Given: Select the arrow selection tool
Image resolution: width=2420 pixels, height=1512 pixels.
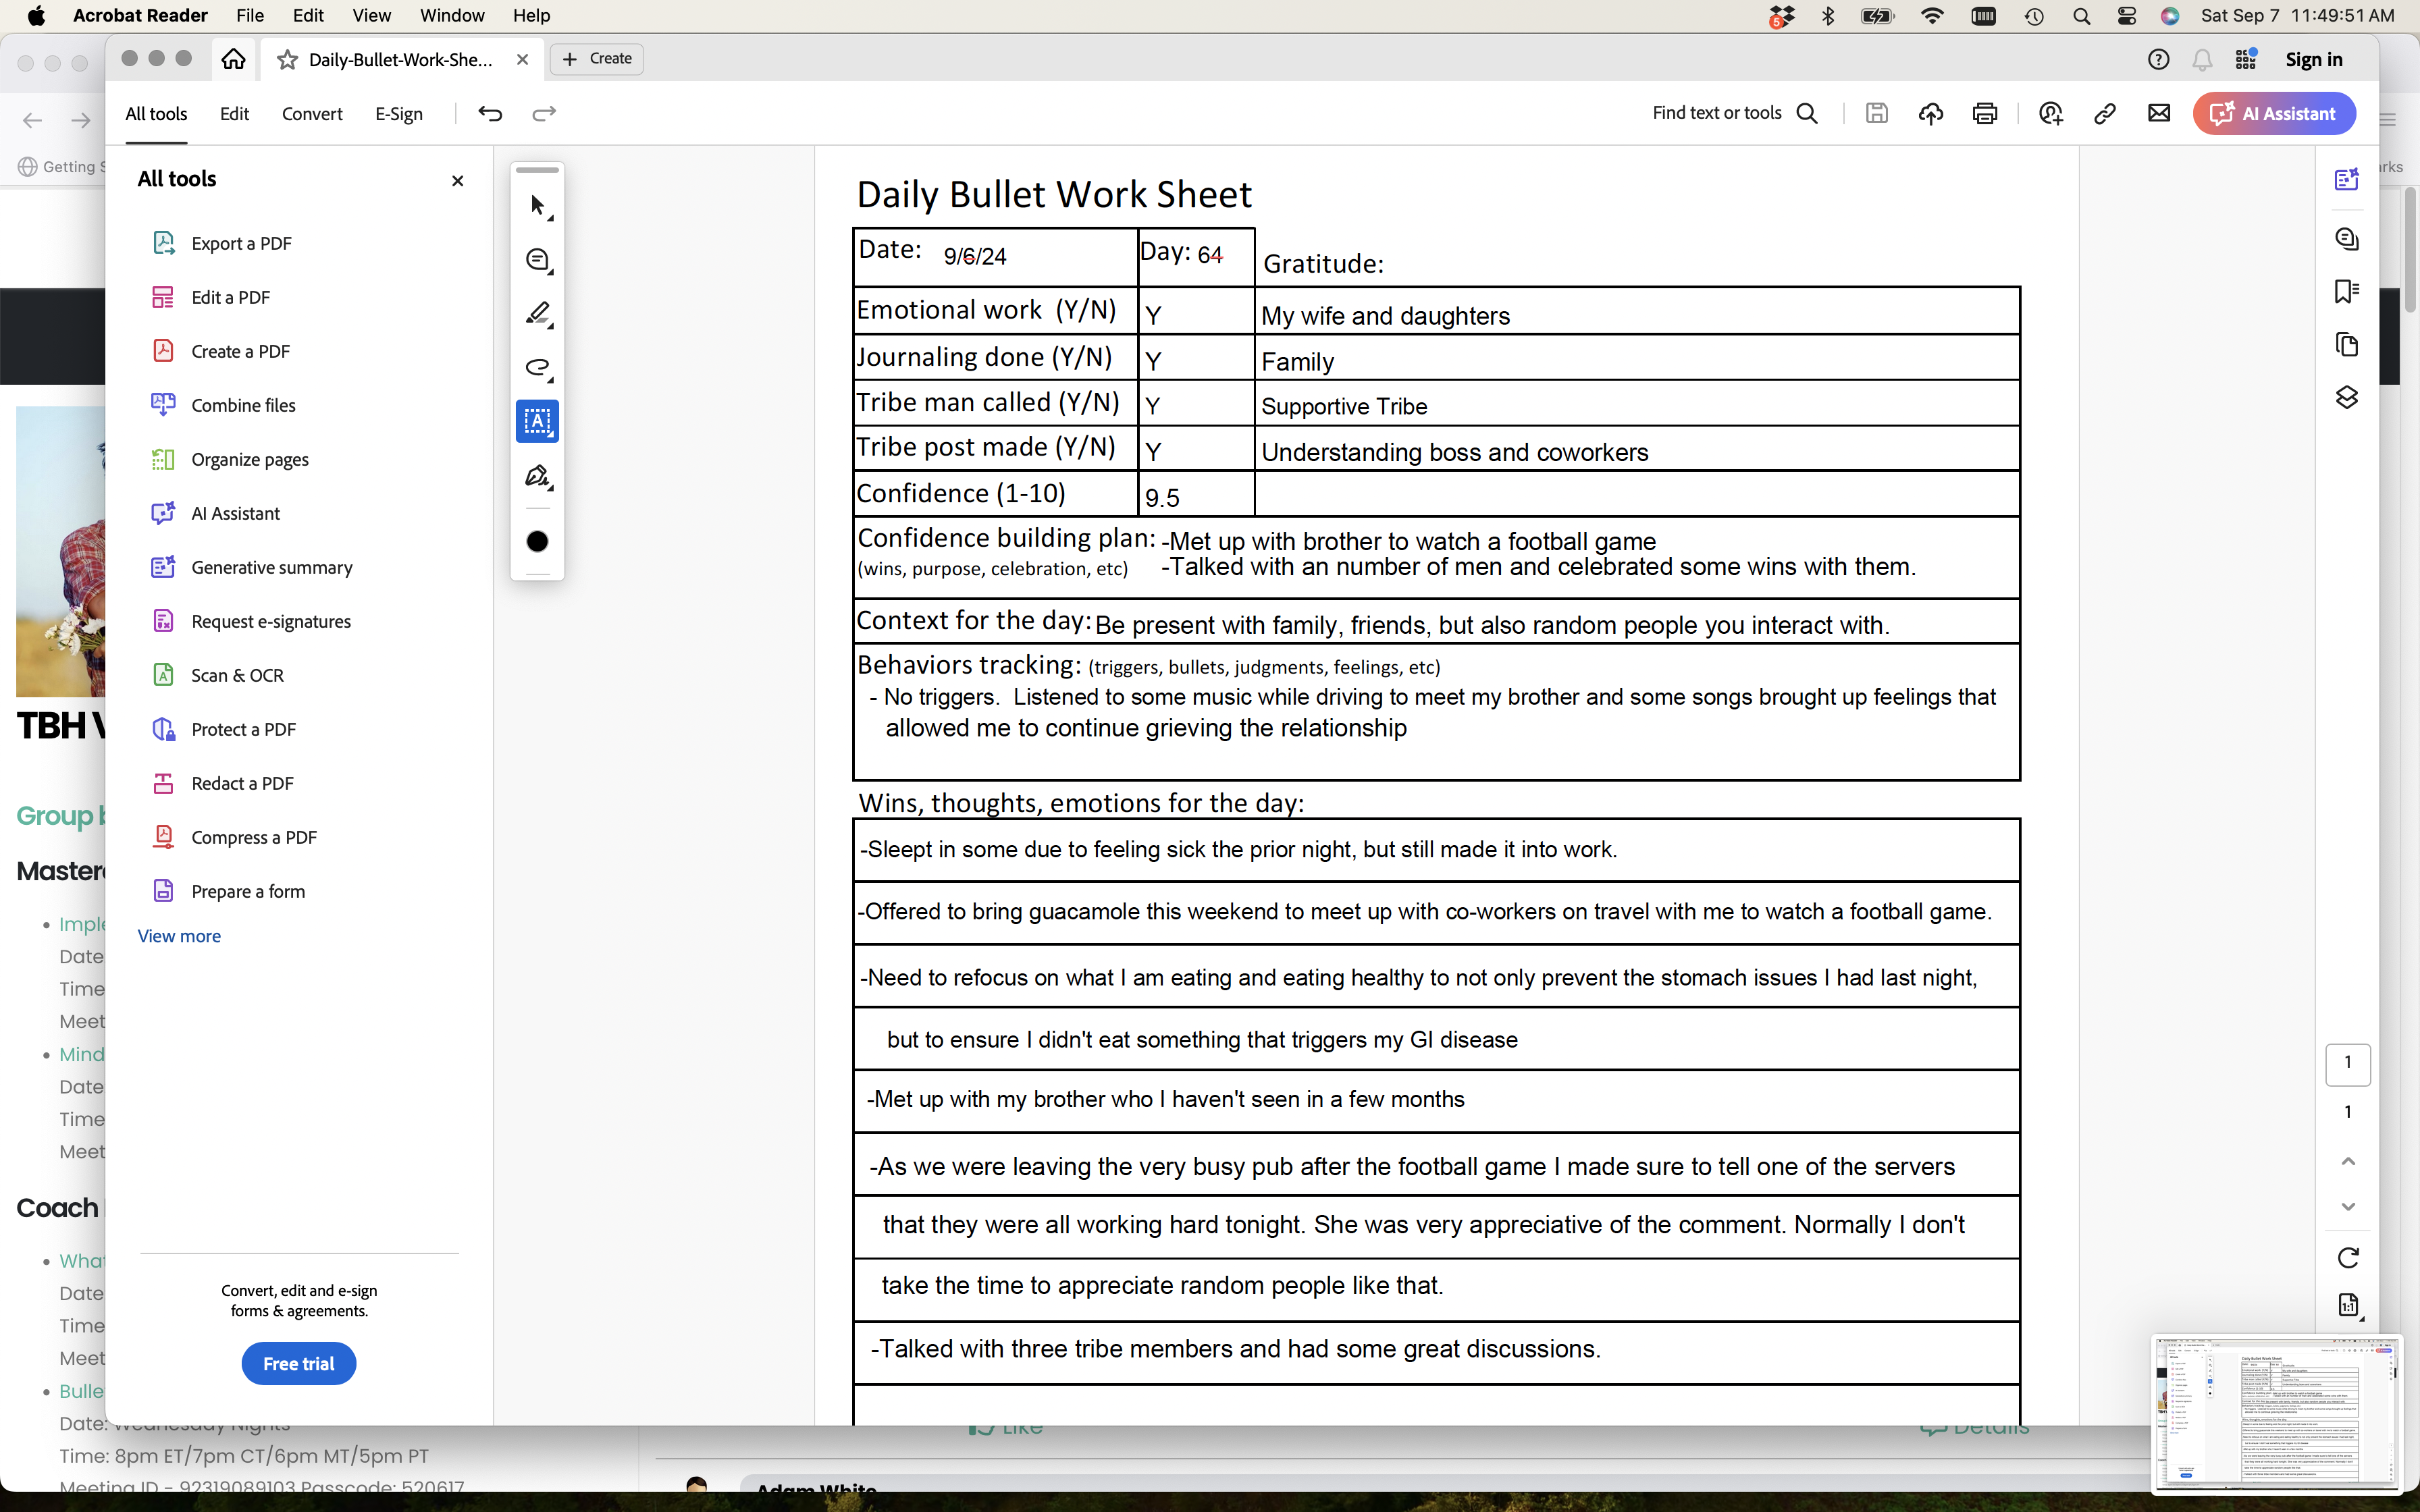Looking at the screenshot, I should pos(538,206).
